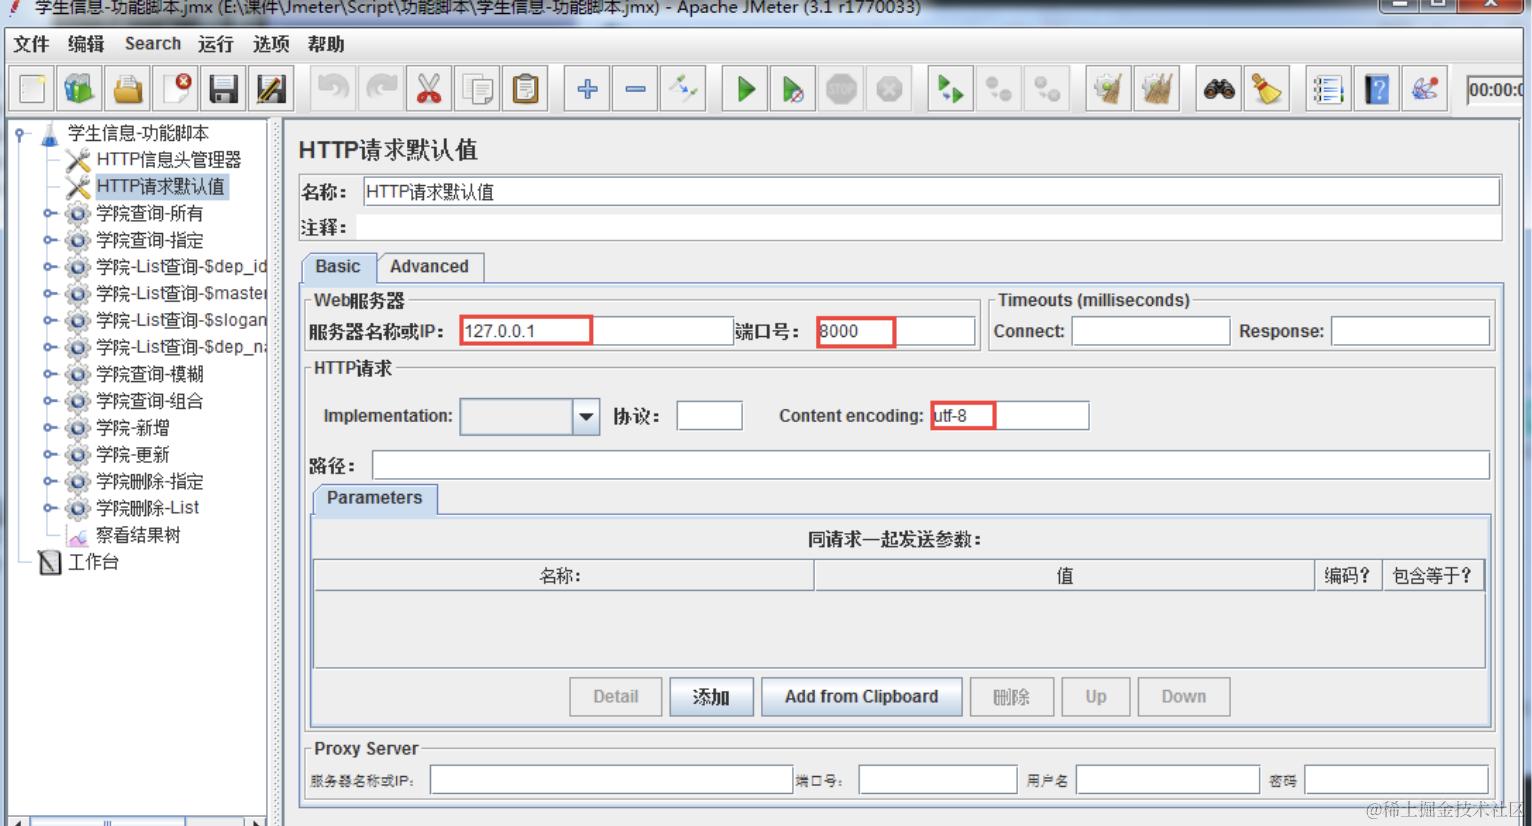Open the 帮助 menu
1532x826 pixels.
pyautogui.click(x=326, y=44)
